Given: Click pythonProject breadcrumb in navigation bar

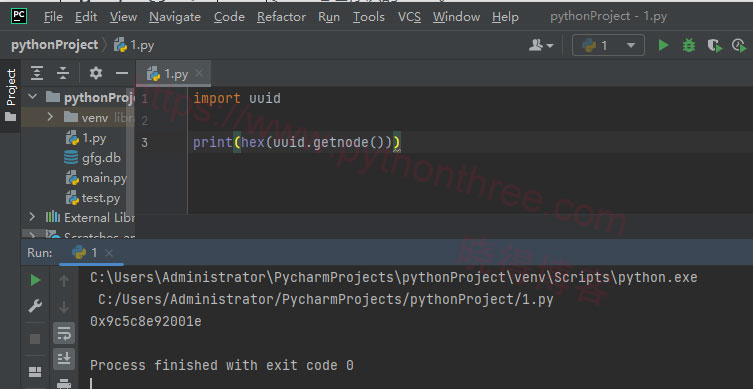Looking at the screenshot, I should click(54, 45).
